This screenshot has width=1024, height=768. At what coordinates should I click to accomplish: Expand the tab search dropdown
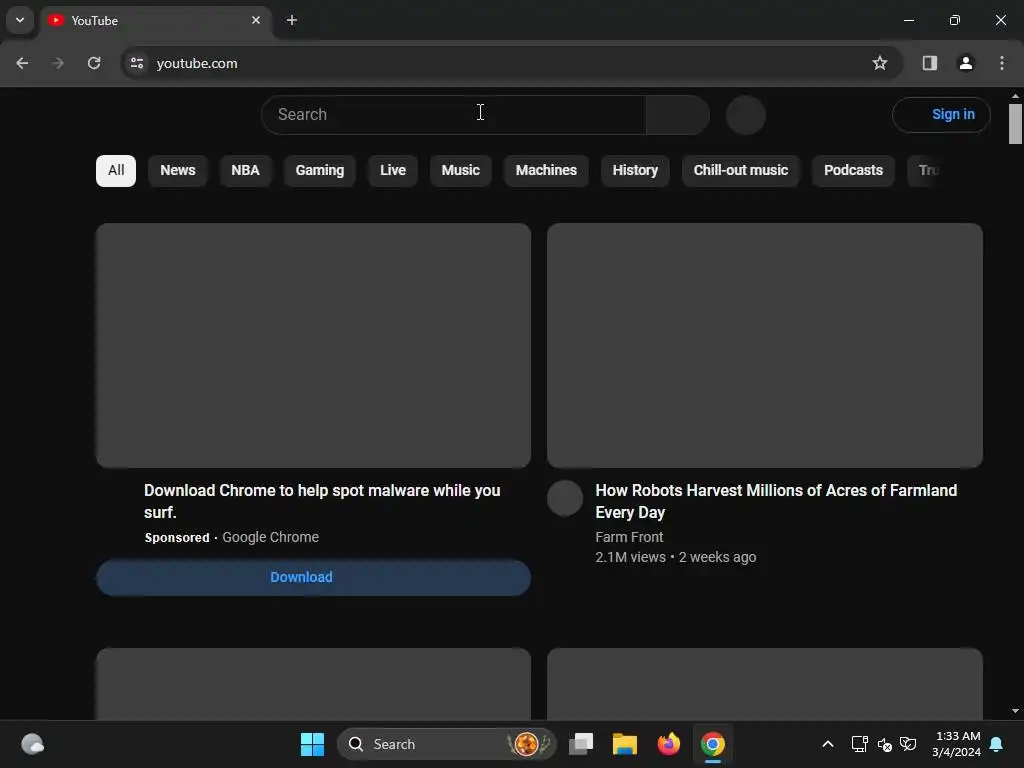coord(20,20)
